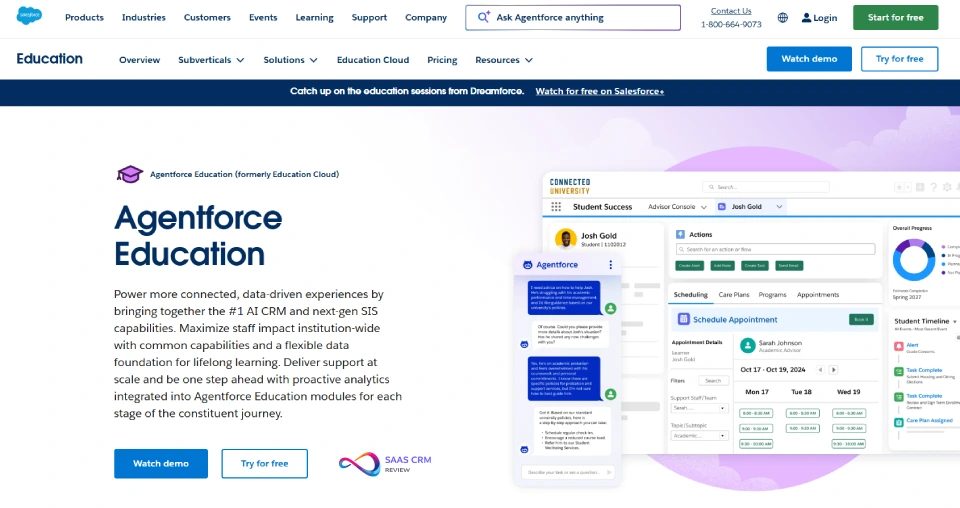The image size is (960, 508).
Task: Click the Login person icon
Action: tap(806, 18)
